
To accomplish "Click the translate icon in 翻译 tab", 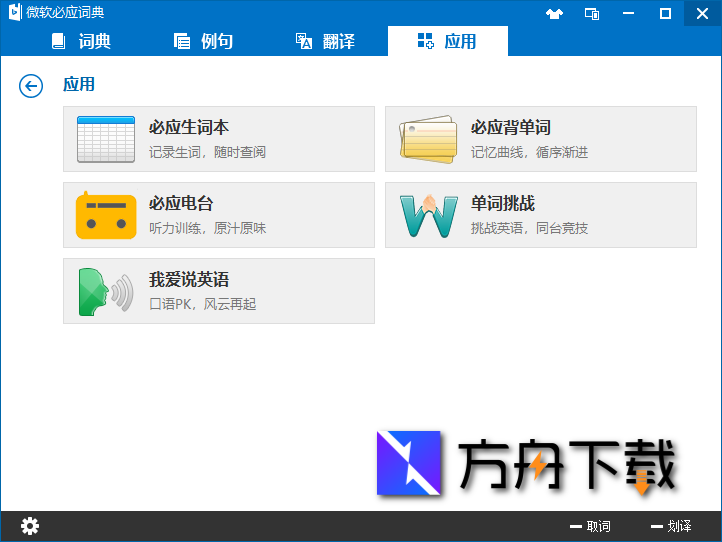I will pyautogui.click(x=303, y=41).
